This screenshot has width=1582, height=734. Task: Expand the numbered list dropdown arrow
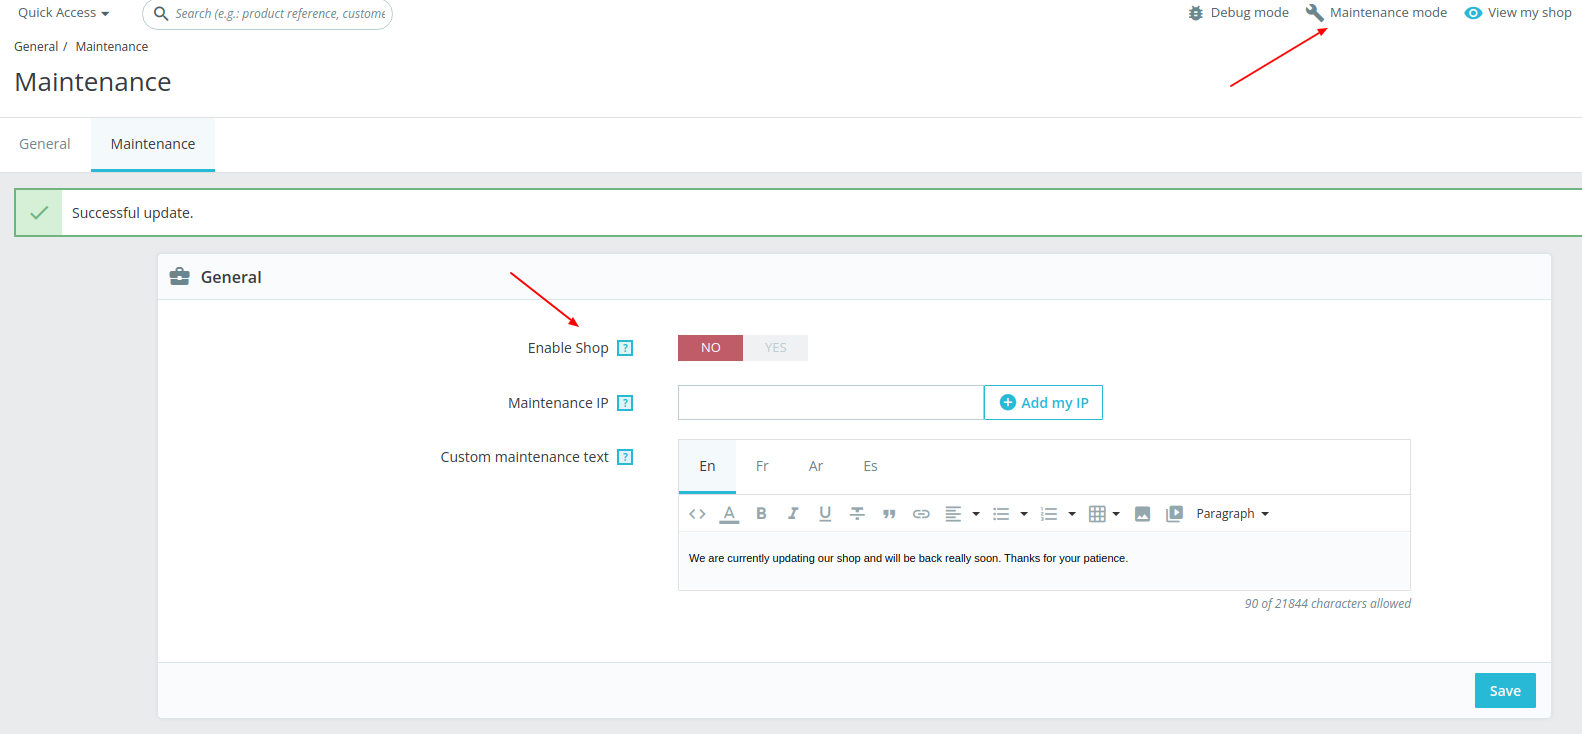click(1072, 514)
